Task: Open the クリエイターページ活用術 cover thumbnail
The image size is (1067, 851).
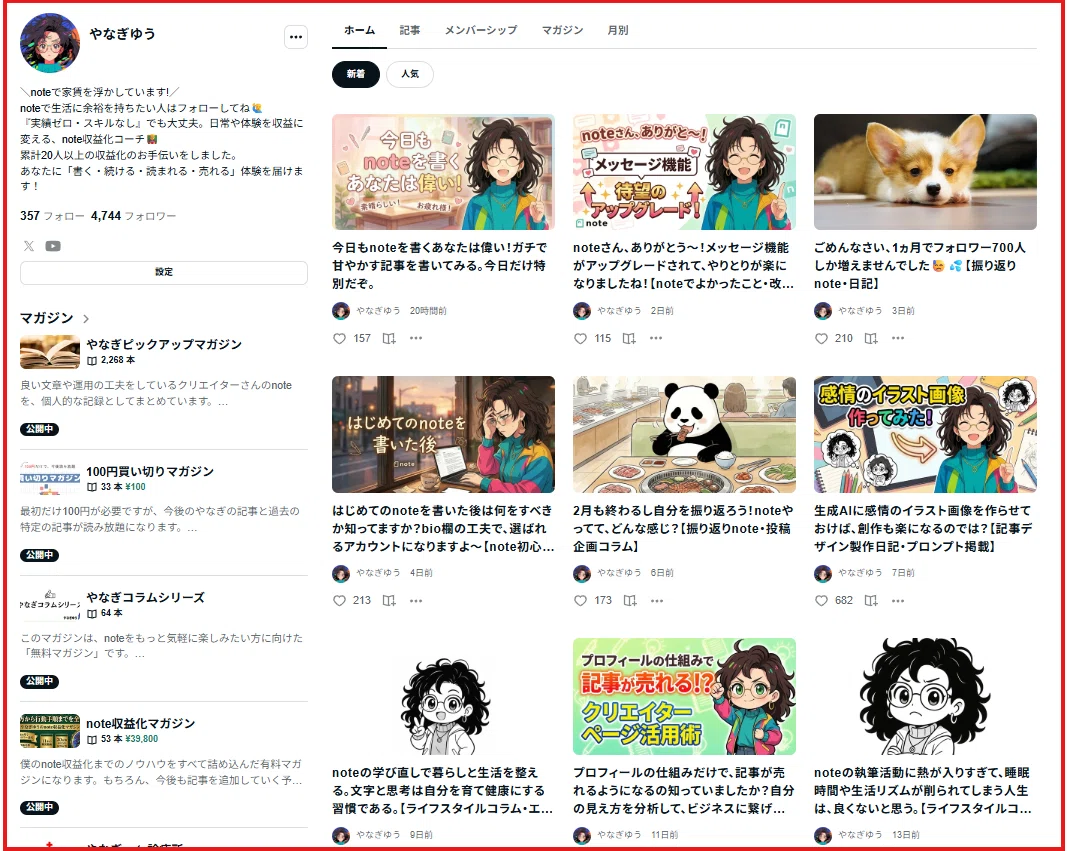Action: pyautogui.click(x=685, y=697)
